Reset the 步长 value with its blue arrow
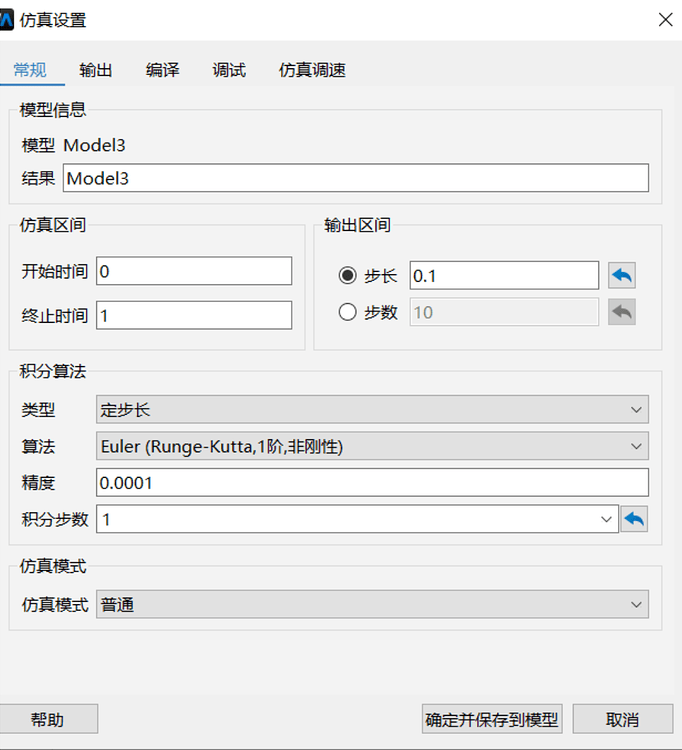The image size is (682, 750). 622,276
